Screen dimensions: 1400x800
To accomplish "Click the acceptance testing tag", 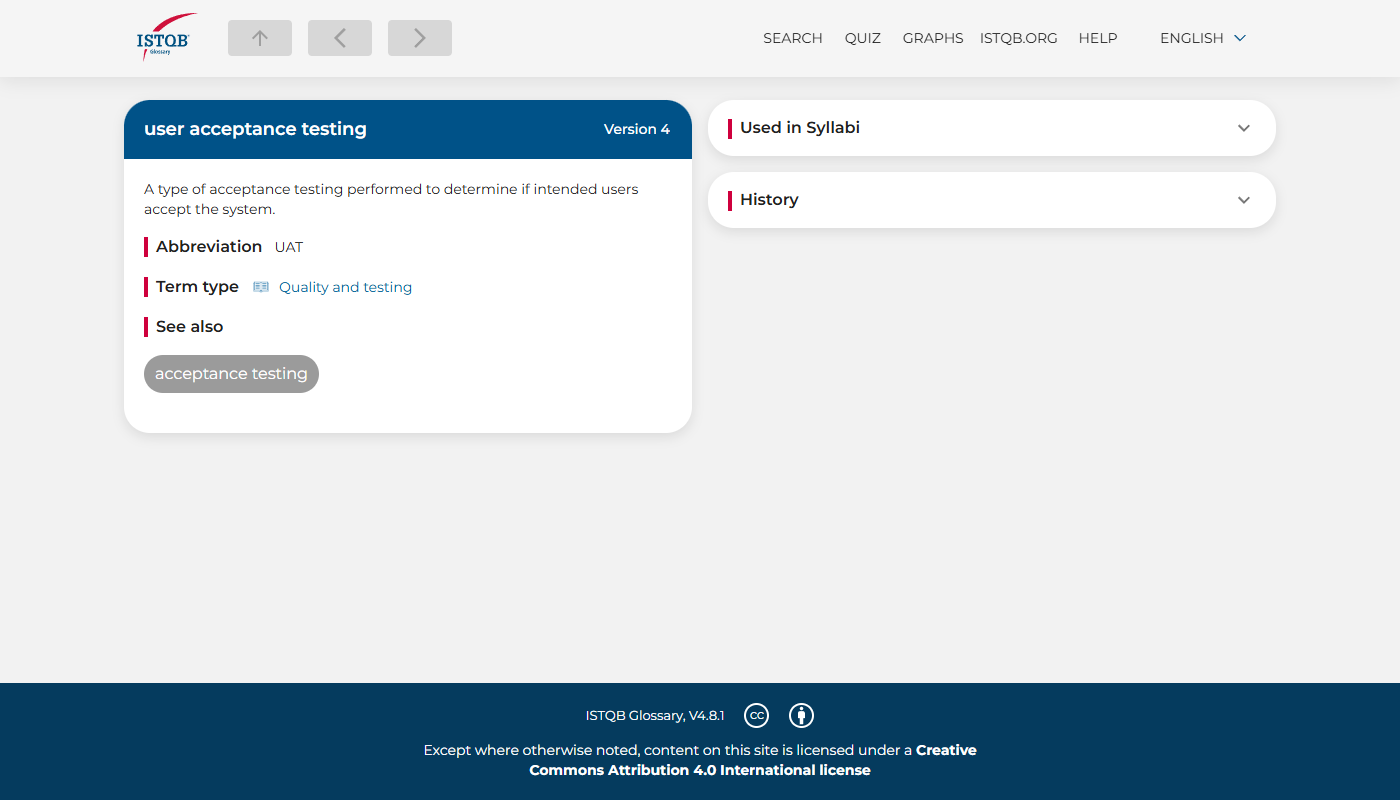I will pyautogui.click(x=231, y=374).
